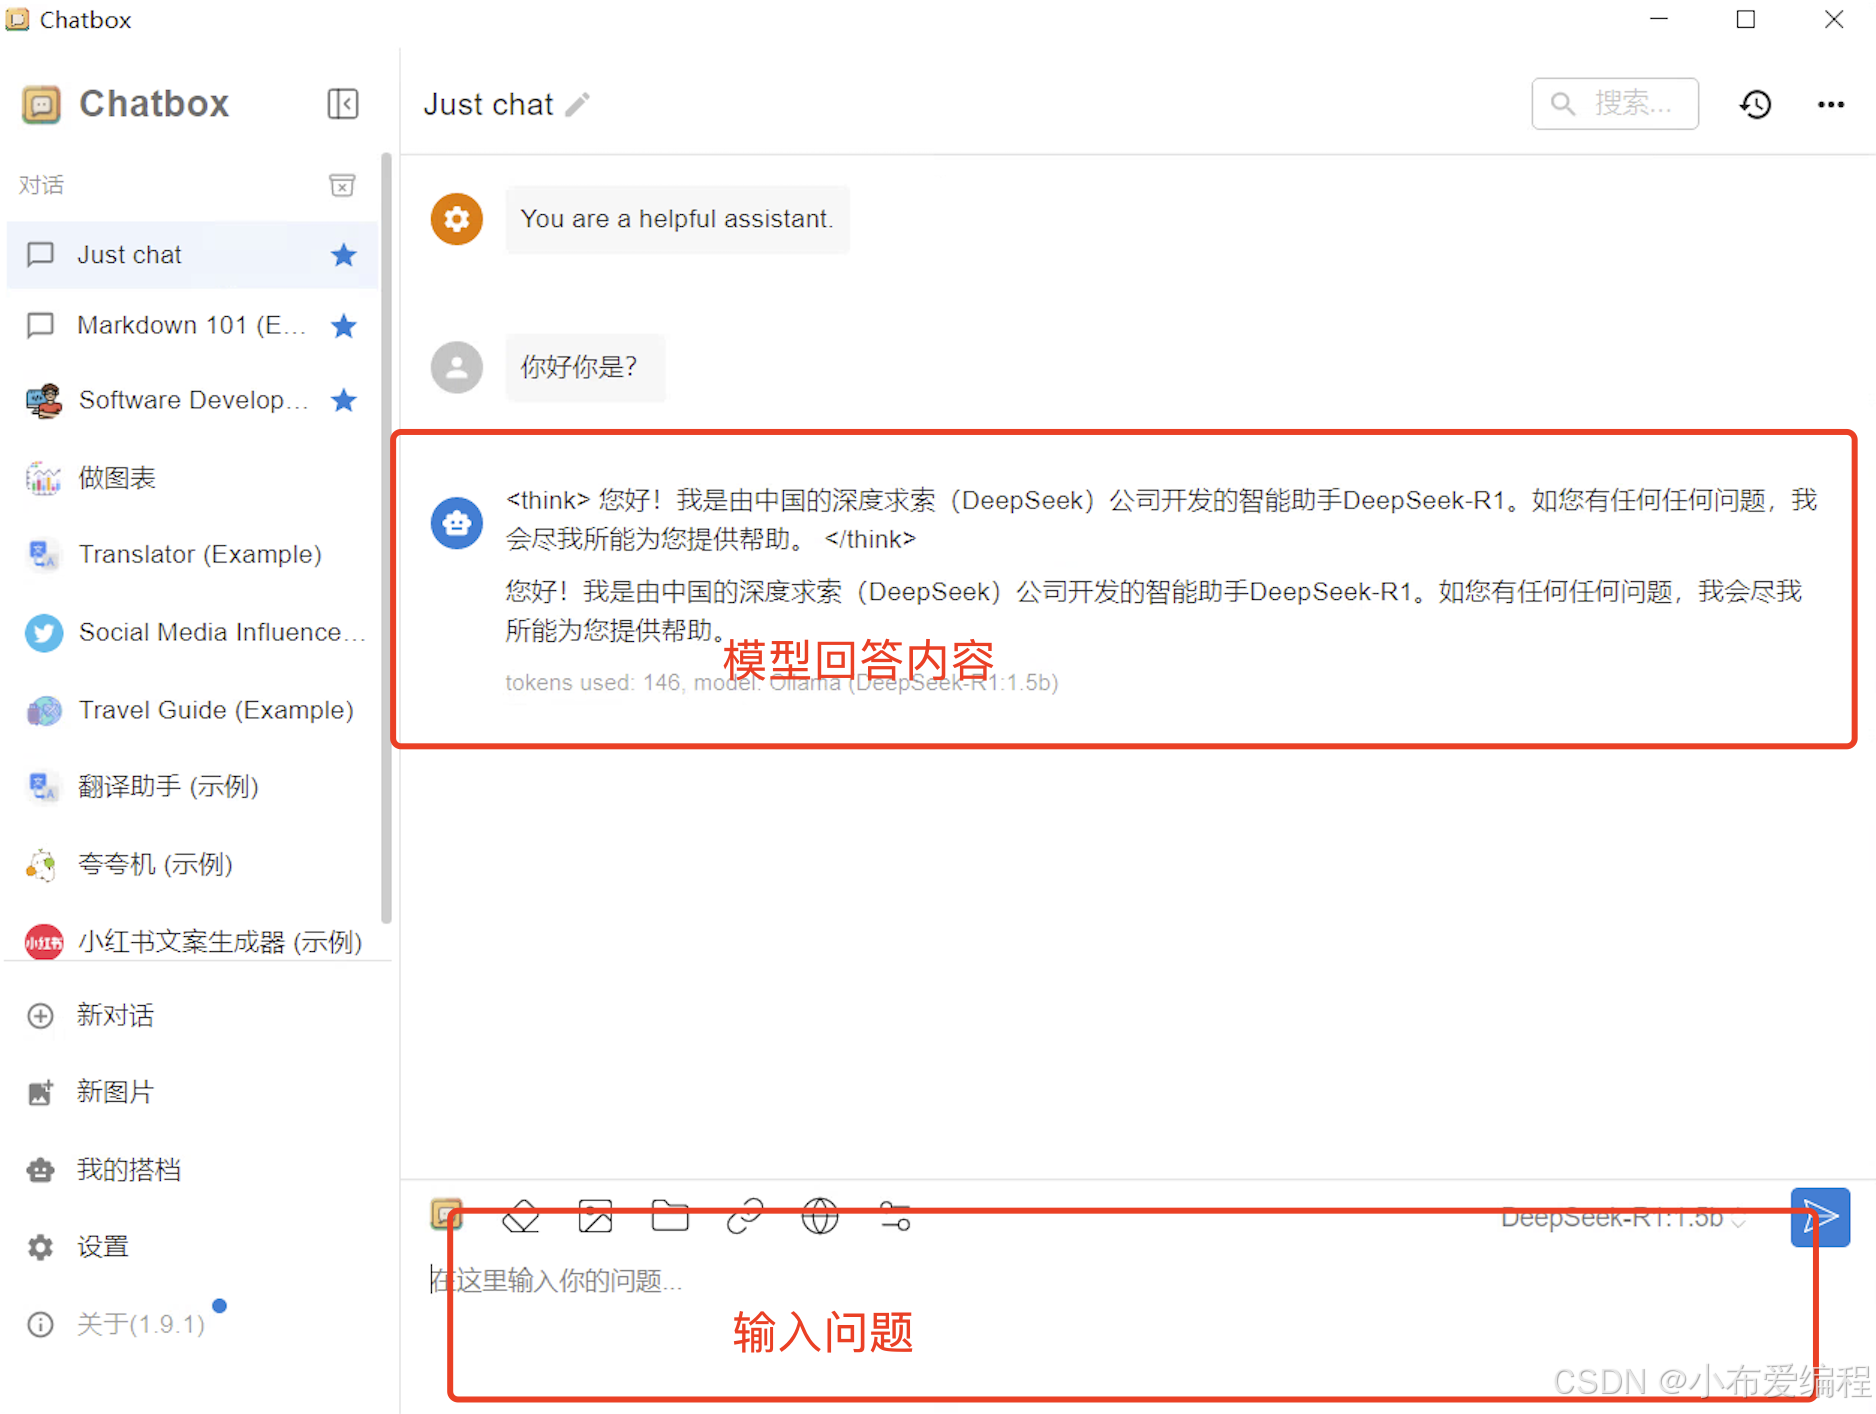Click the chart icon of 做图表
This screenshot has width=1876, height=1414.
point(43,478)
